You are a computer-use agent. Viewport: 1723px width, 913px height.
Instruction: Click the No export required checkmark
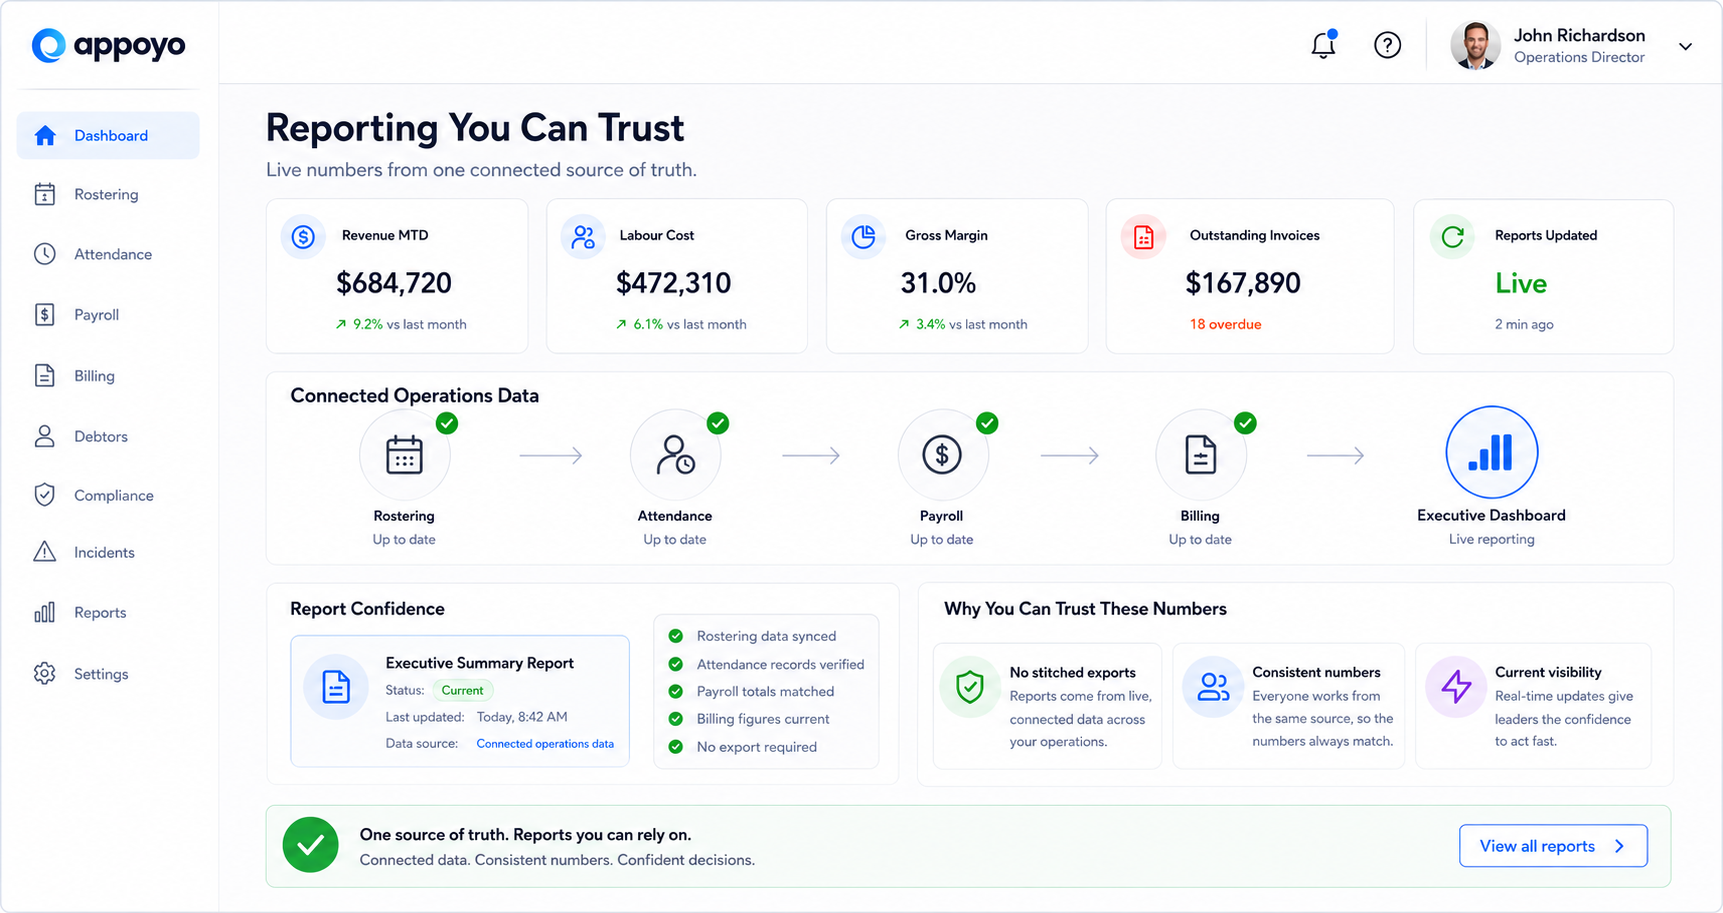point(676,747)
